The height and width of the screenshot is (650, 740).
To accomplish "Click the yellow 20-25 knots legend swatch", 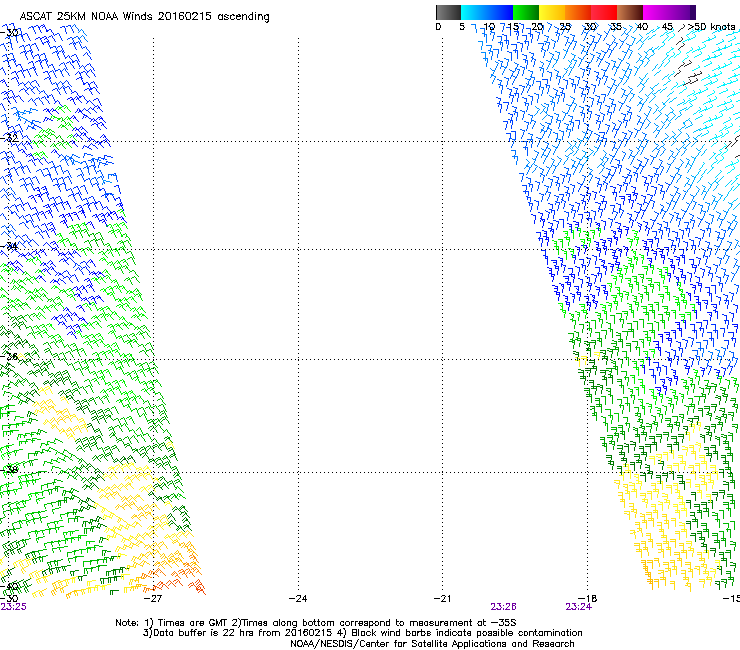I will click(552, 12).
